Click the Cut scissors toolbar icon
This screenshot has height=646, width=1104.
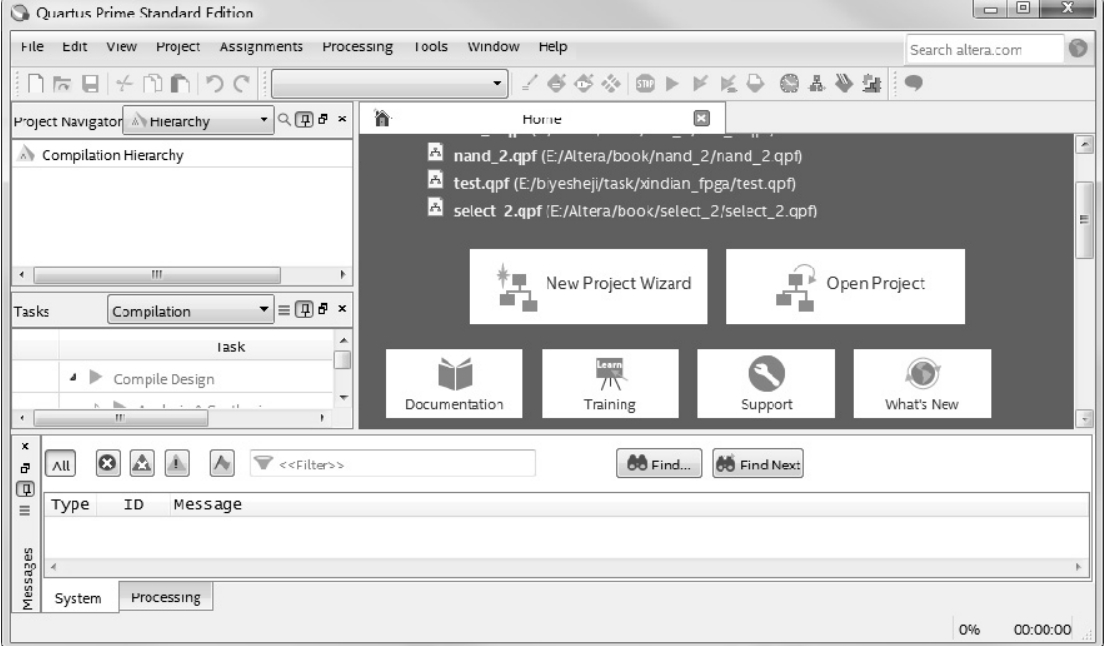point(125,84)
